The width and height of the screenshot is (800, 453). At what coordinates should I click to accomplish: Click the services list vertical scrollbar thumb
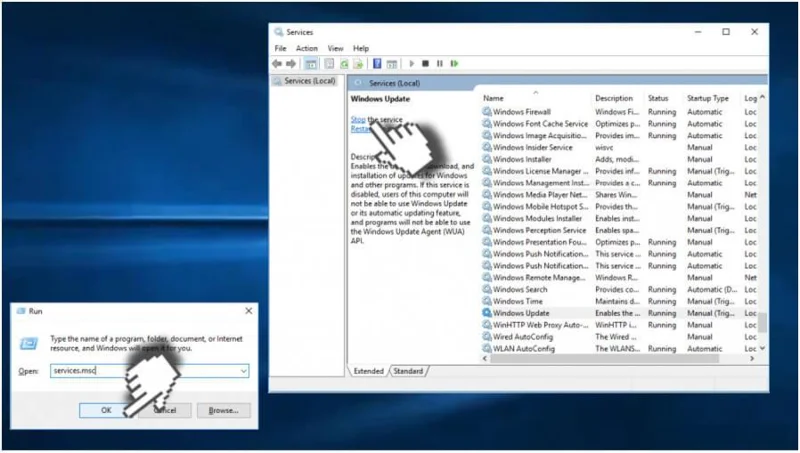point(762,322)
